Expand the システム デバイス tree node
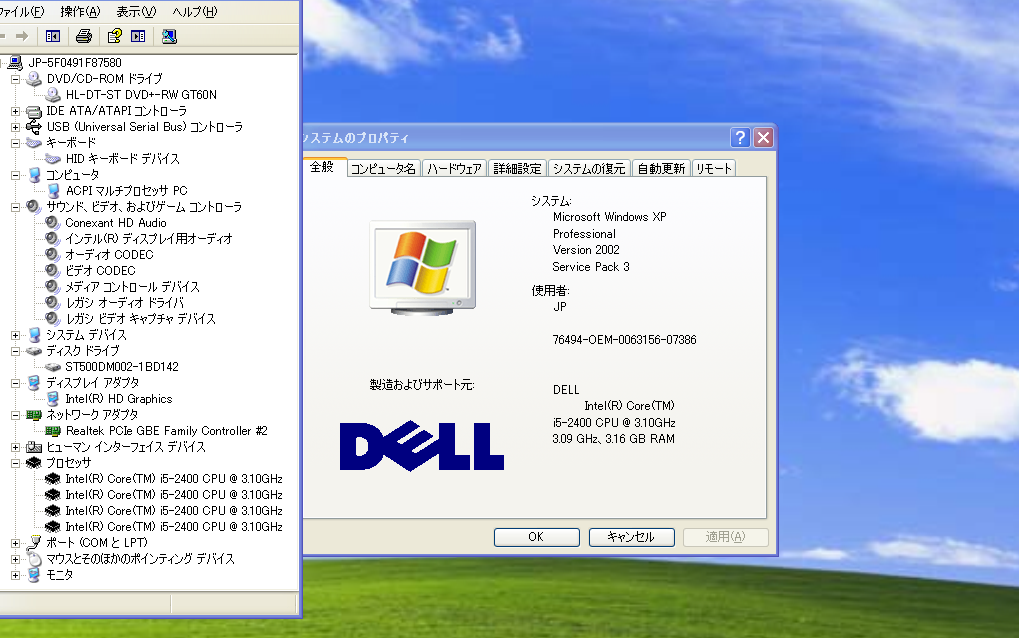 (17, 334)
